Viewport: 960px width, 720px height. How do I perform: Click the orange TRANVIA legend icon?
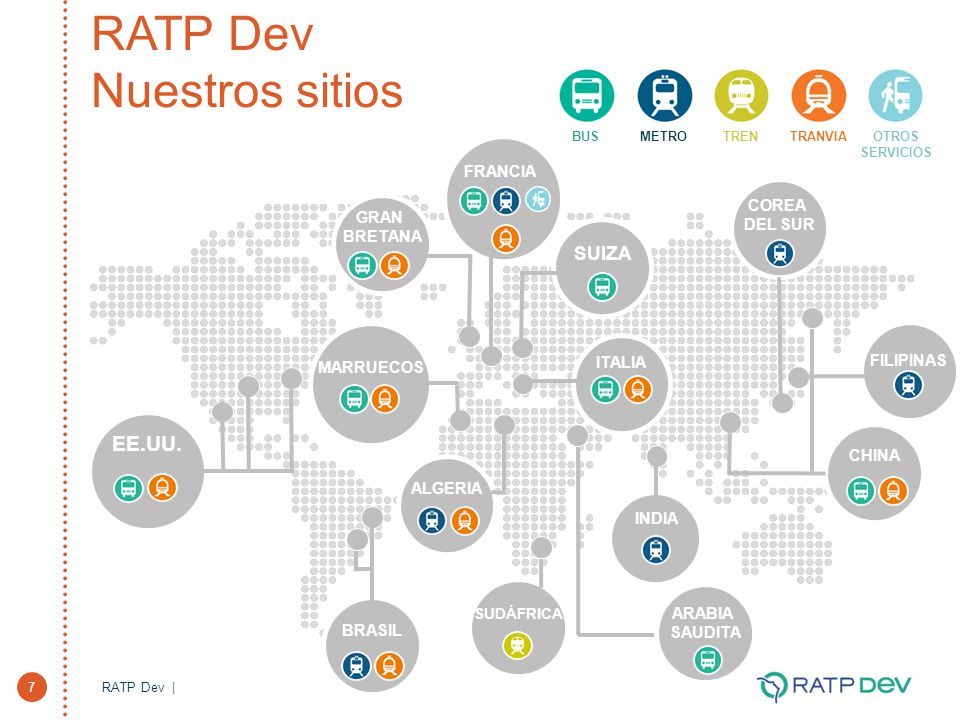819,96
